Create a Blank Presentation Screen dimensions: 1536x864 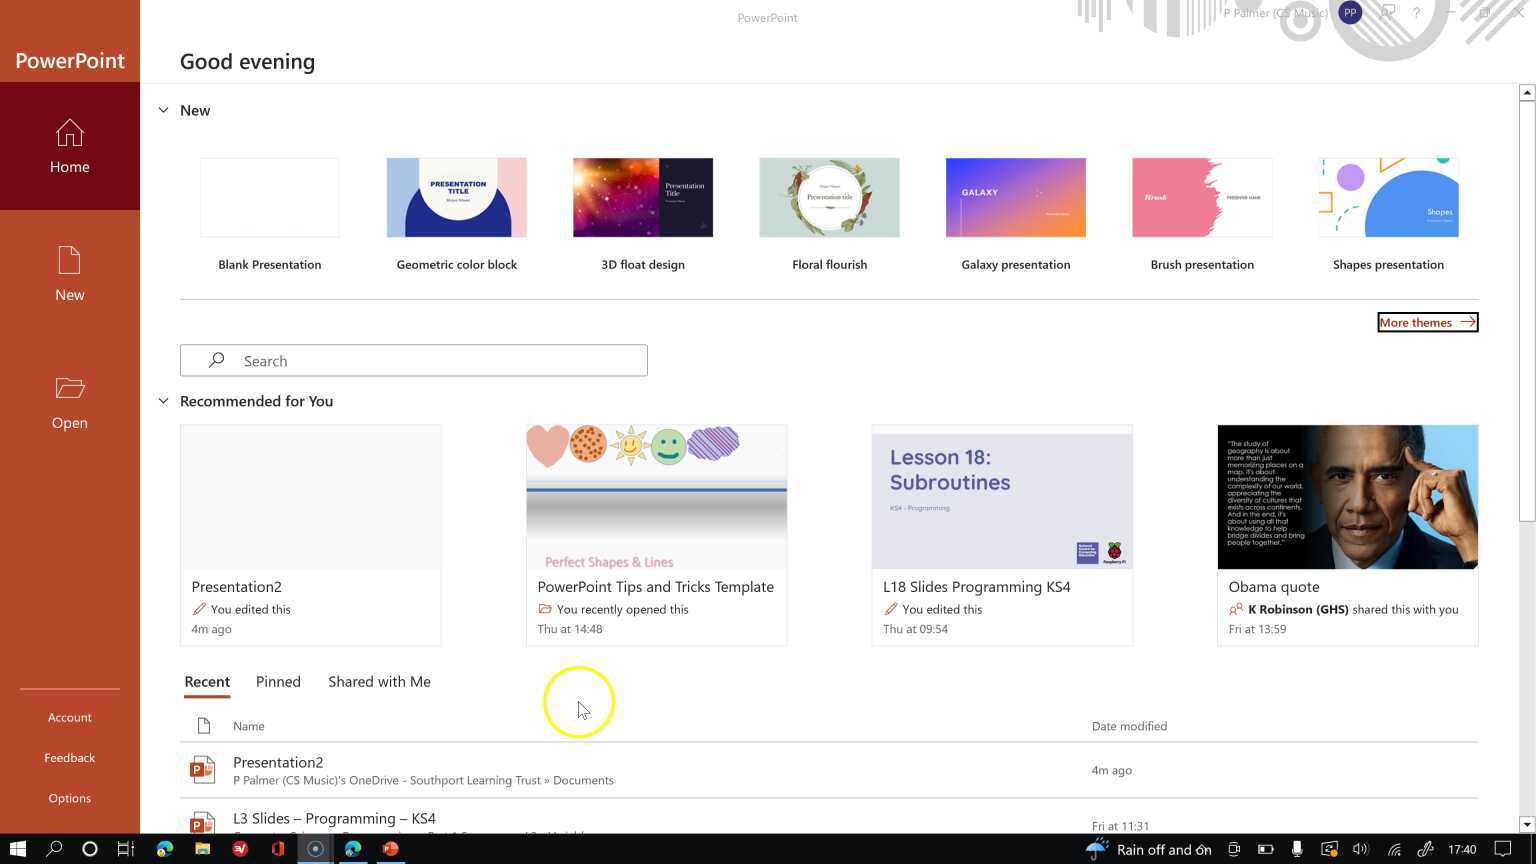pyautogui.click(x=270, y=214)
